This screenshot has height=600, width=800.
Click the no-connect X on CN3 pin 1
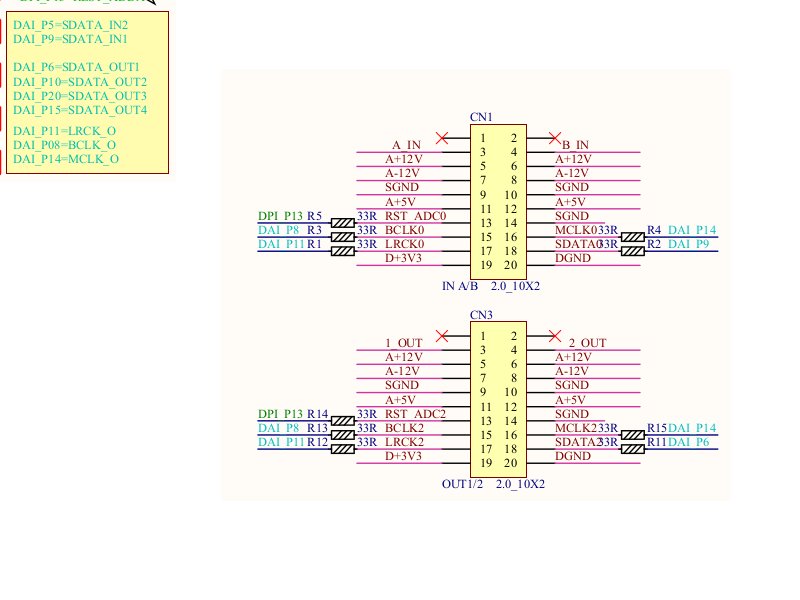[x=442, y=336]
